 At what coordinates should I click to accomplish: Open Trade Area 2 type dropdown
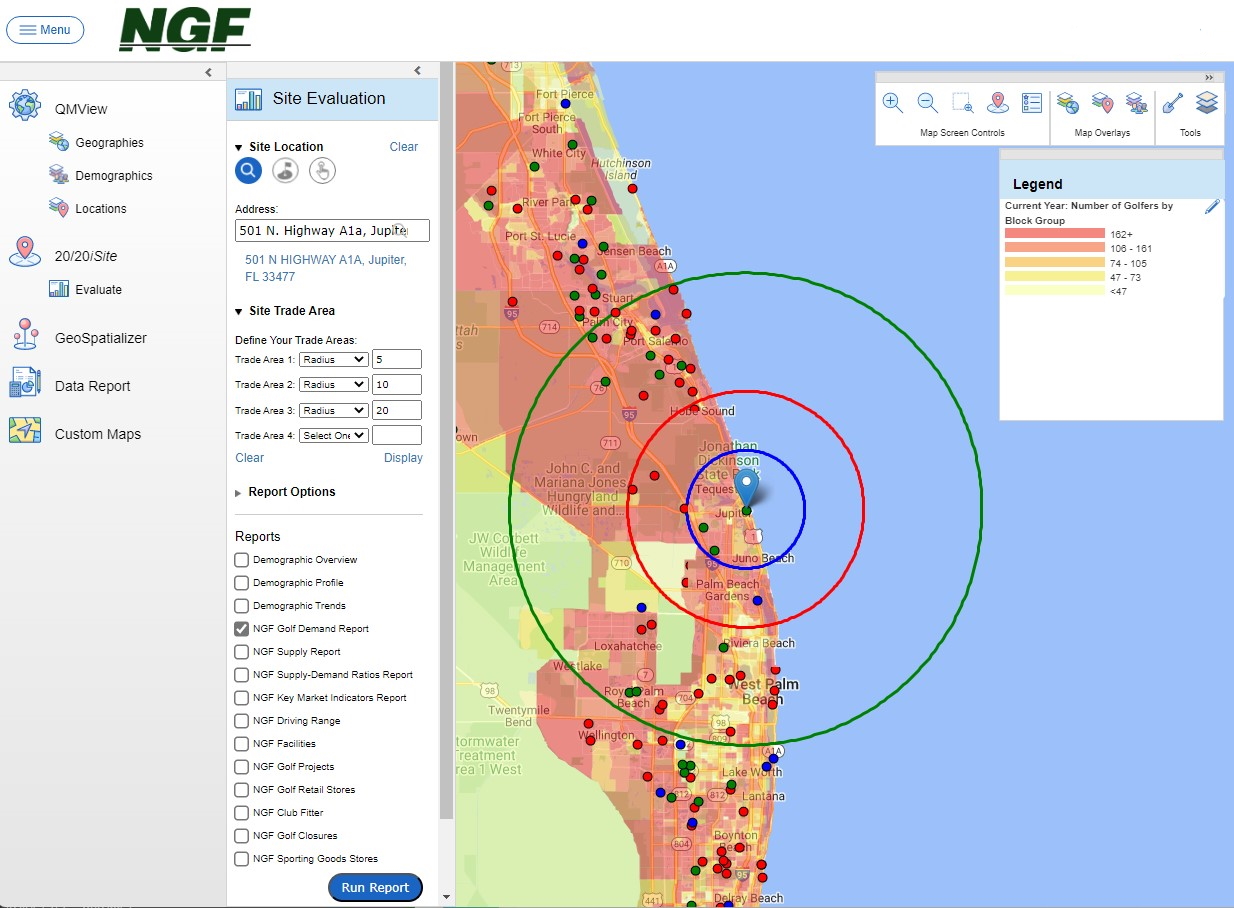(334, 385)
